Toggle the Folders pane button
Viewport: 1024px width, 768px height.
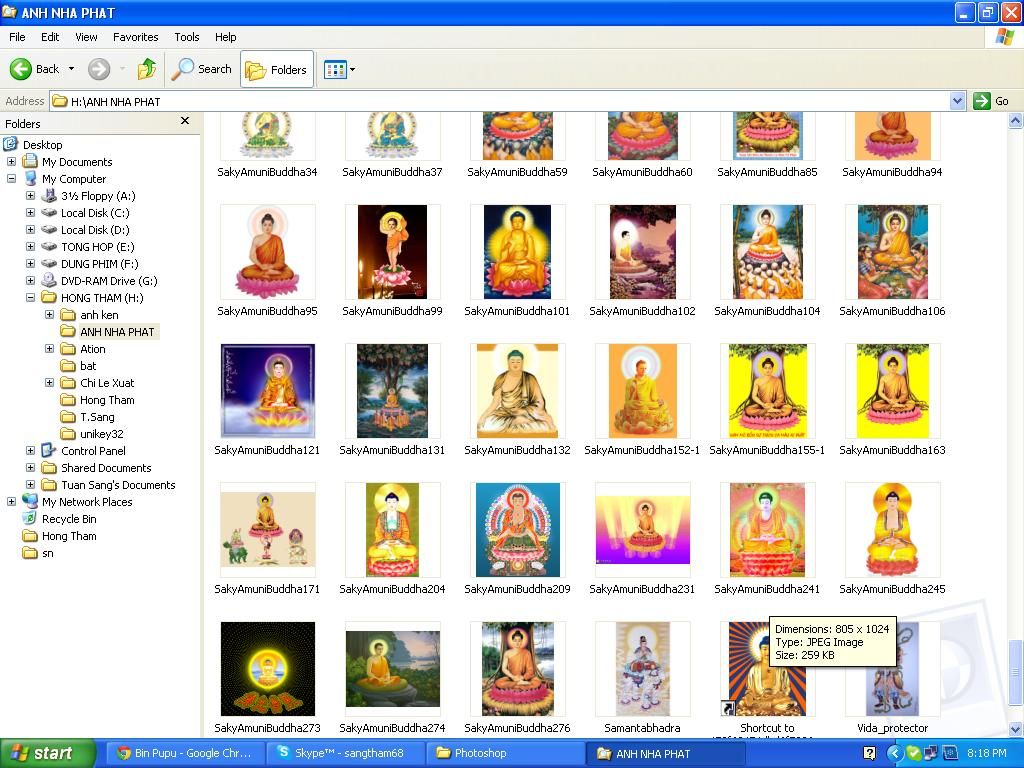click(x=277, y=69)
